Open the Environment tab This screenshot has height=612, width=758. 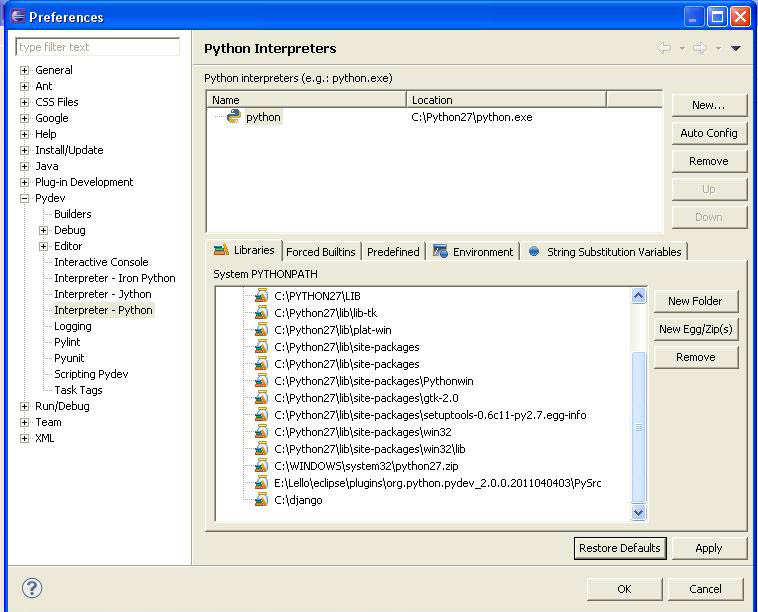473,252
